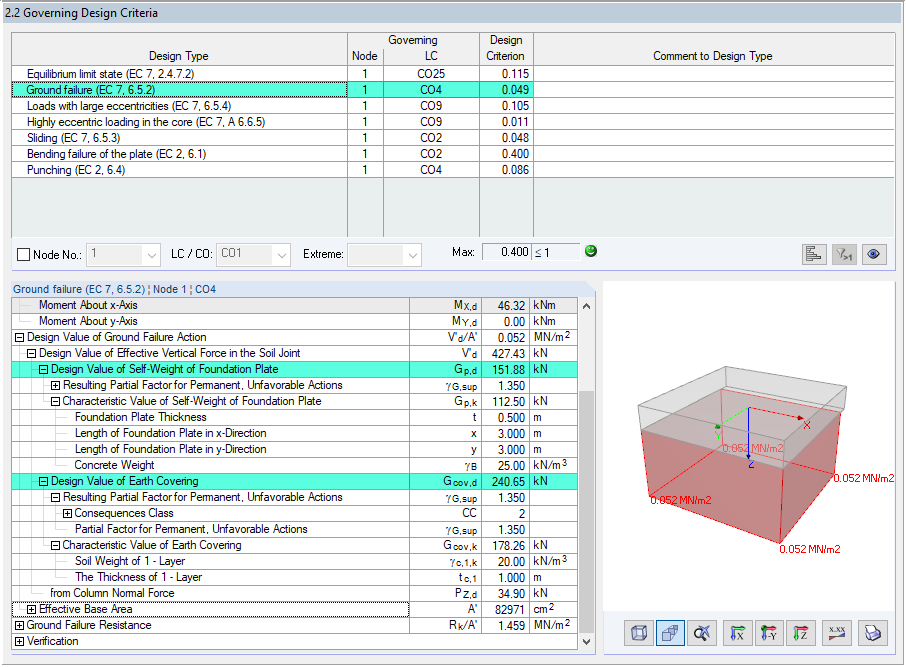Select Length of Foundation Plate in y-Direction

295,450
